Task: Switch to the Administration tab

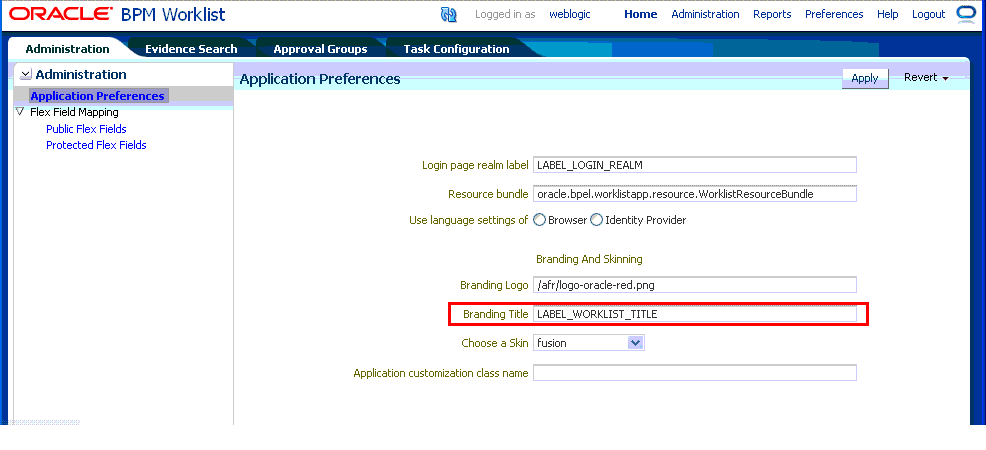Action: coord(67,49)
